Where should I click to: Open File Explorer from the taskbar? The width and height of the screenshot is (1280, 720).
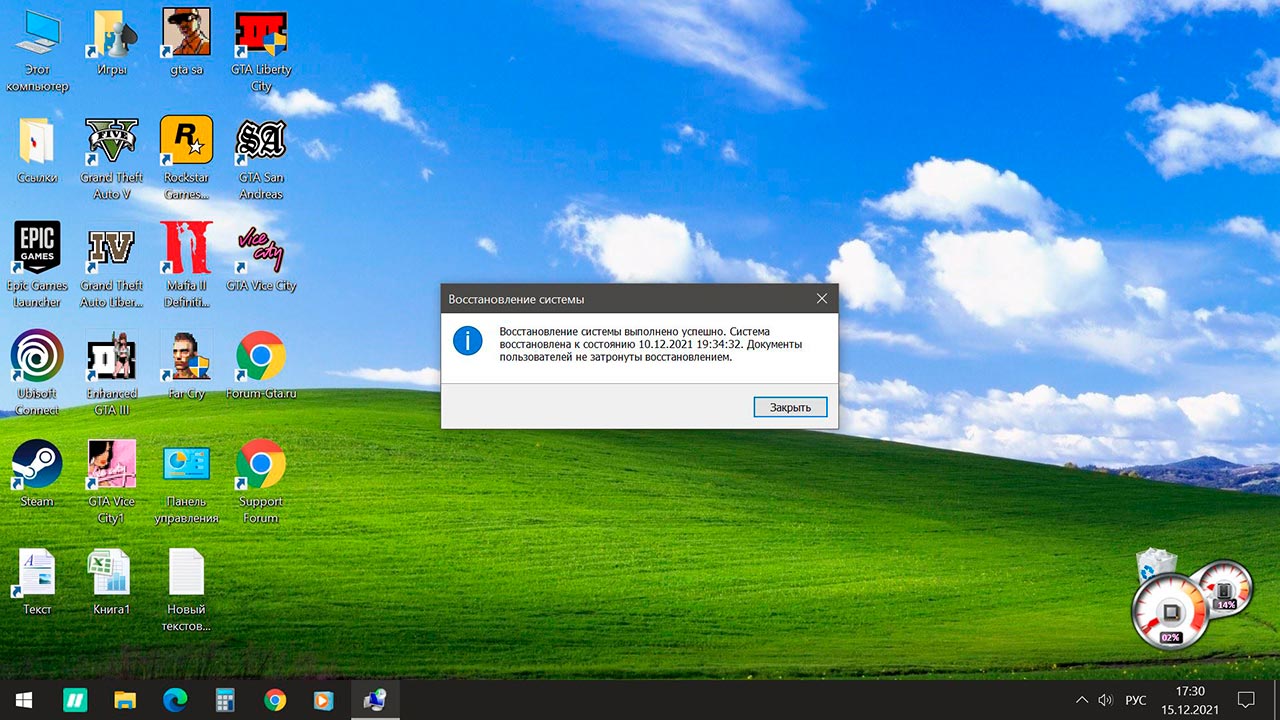click(x=125, y=699)
